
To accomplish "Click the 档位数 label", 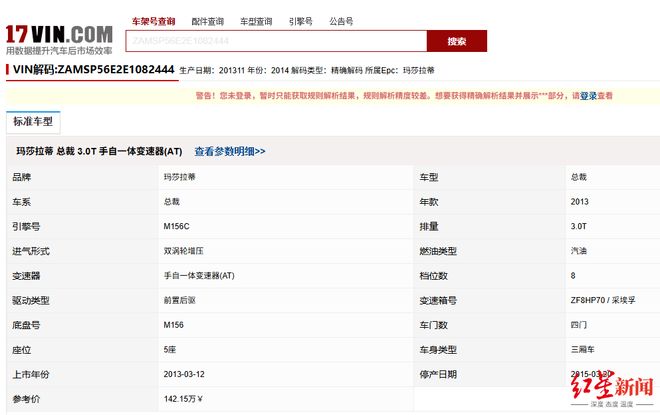I will (433, 276).
